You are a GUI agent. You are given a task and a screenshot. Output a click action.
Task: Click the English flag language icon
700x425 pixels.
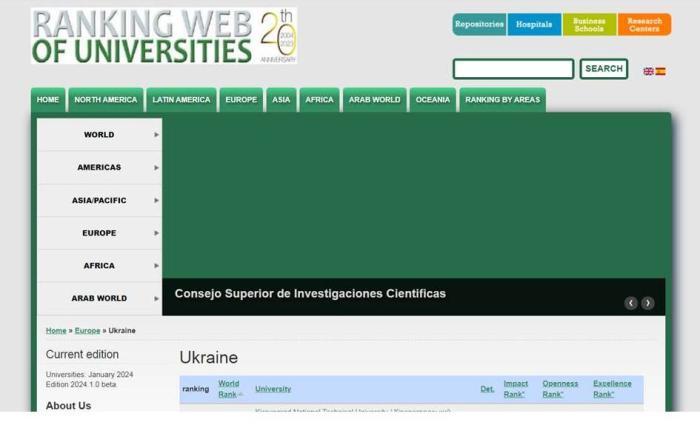tap(648, 71)
